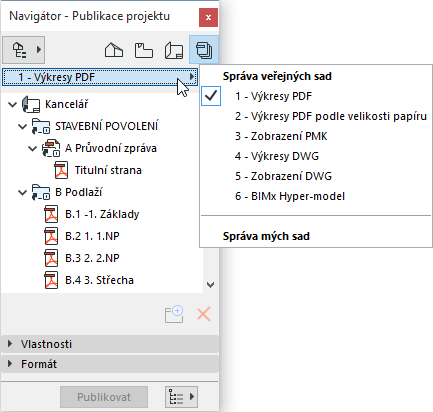Select A Průvodní zpráva tree item
The image size is (433, 412).
tap(111, 148)
